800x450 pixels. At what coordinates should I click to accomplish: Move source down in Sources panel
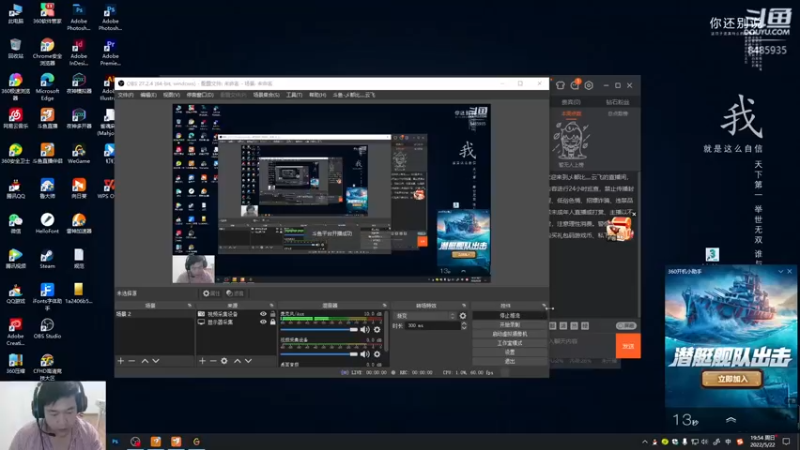pos(248,361)
